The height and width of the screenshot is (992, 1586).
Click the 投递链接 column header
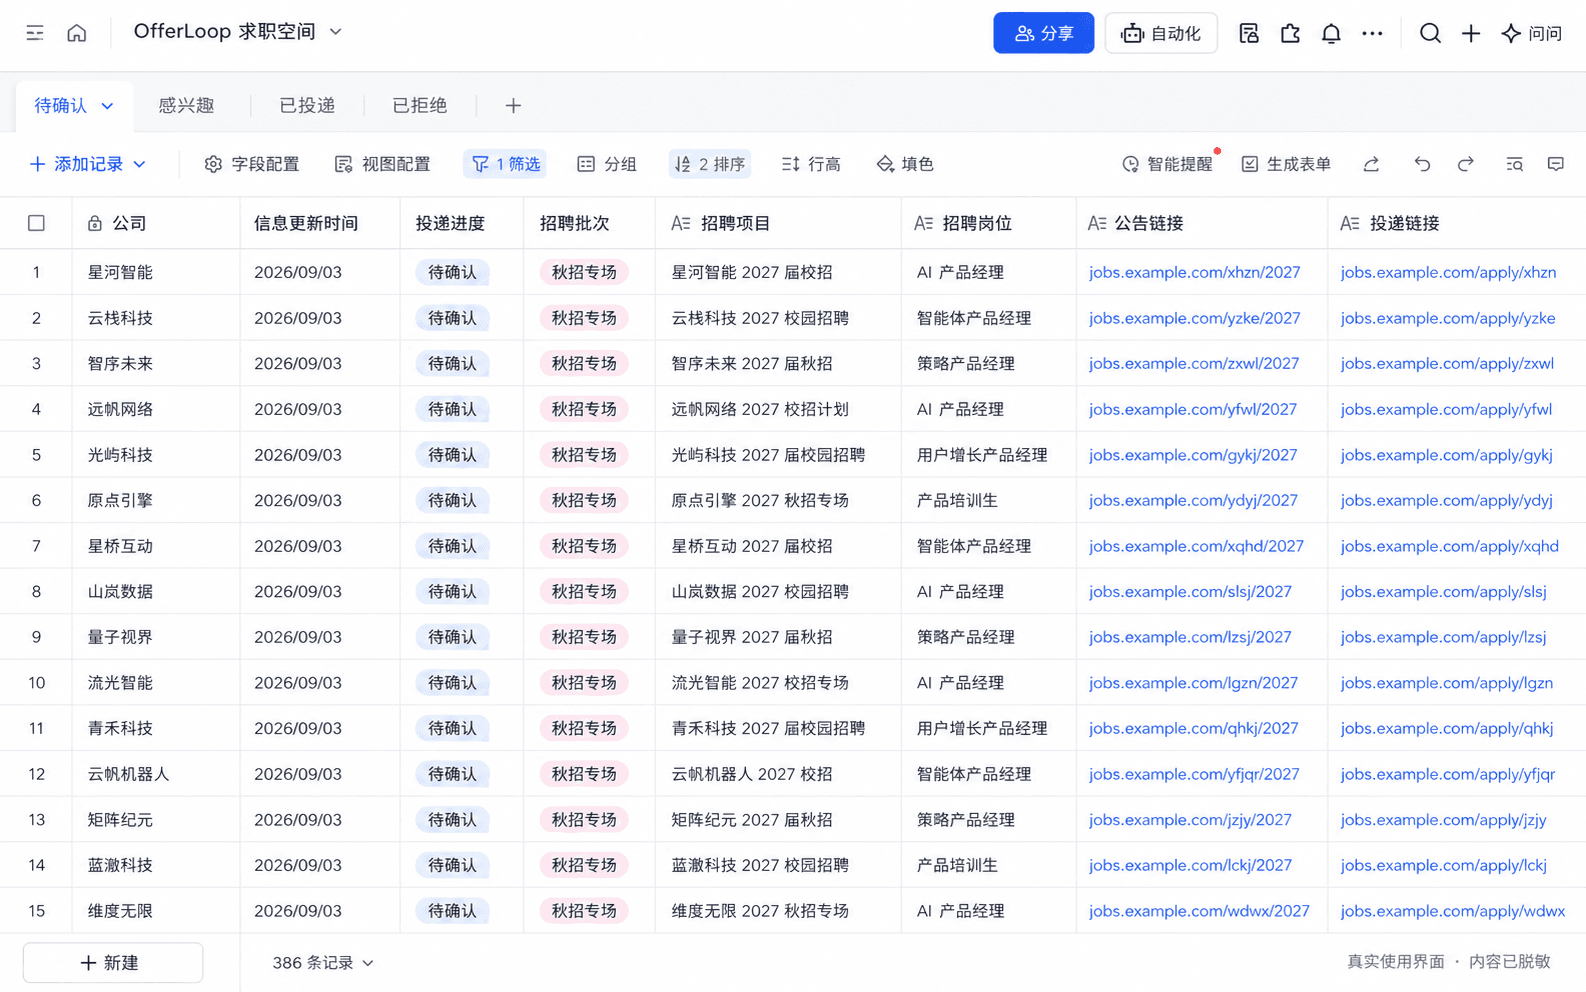pos(1456,223)
